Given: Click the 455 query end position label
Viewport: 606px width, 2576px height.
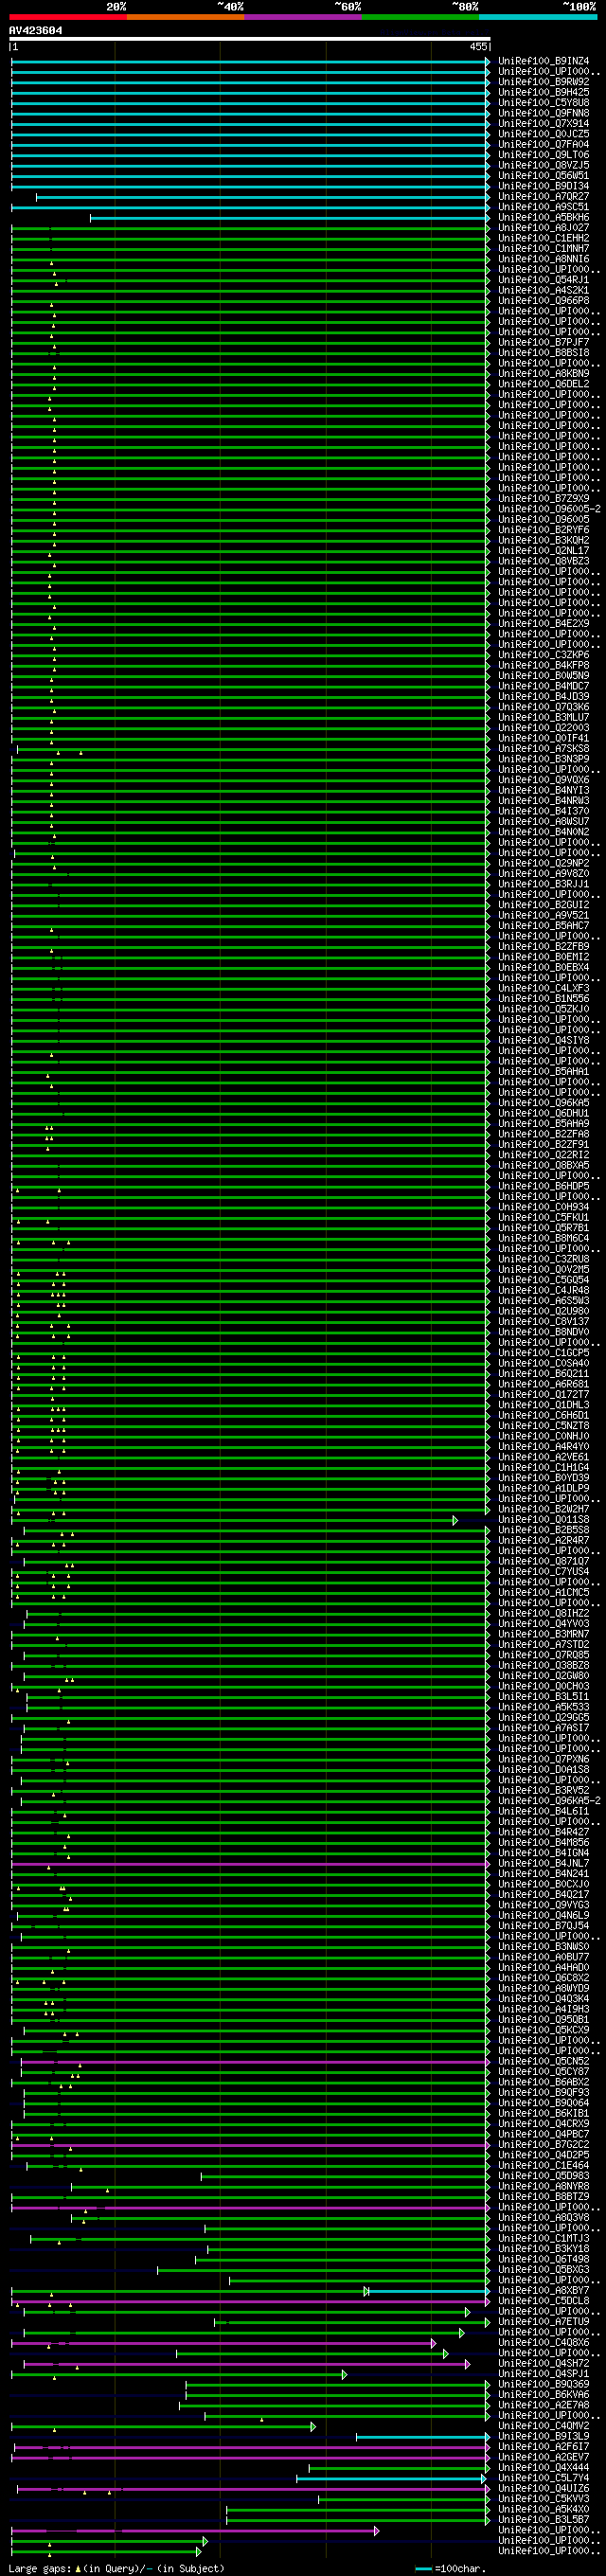Looking at the screenshot, I should coord(478,47).
